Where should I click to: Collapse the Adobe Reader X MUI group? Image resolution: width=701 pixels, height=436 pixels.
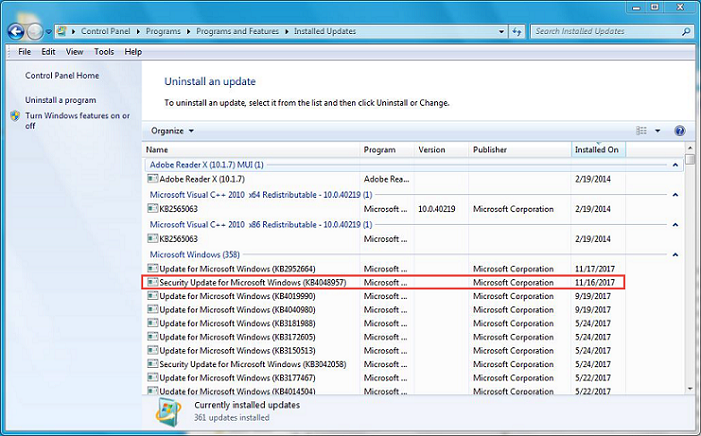[x=676, y=164]
